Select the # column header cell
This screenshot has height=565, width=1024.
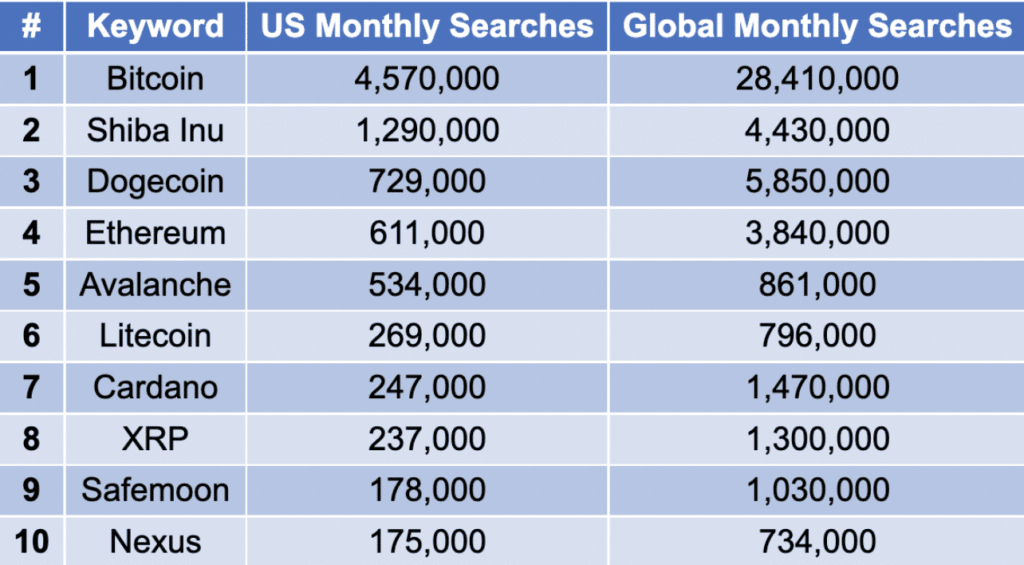click(x=31, y=26)
